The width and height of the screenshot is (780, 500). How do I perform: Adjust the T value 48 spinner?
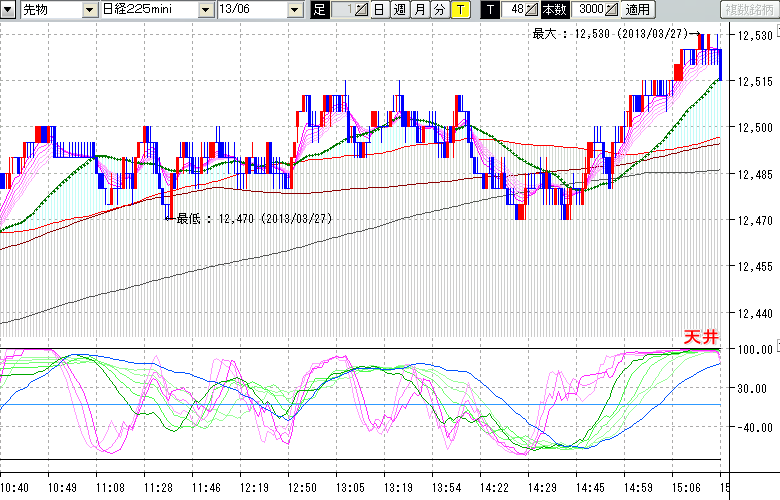pyautogui.click(x=531, y=10)
